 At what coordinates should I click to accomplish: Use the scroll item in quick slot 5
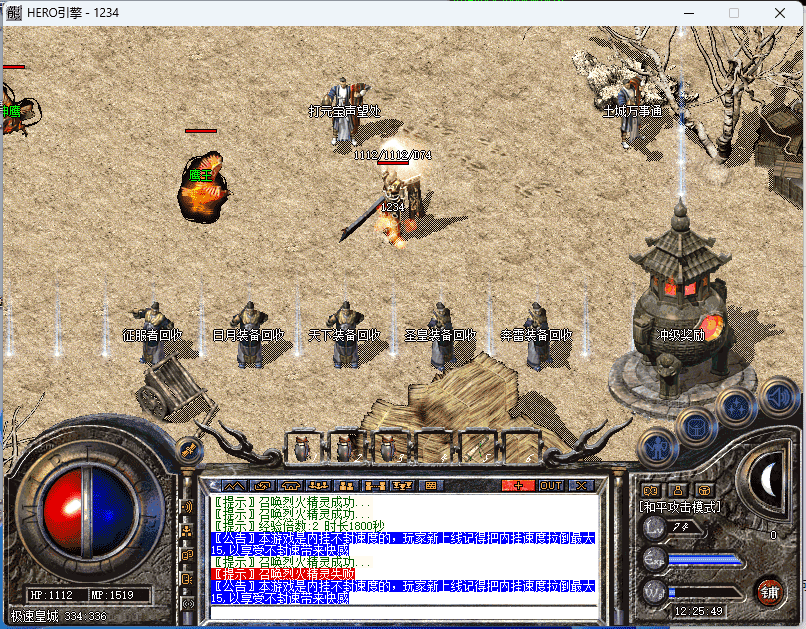click(476, 449)
